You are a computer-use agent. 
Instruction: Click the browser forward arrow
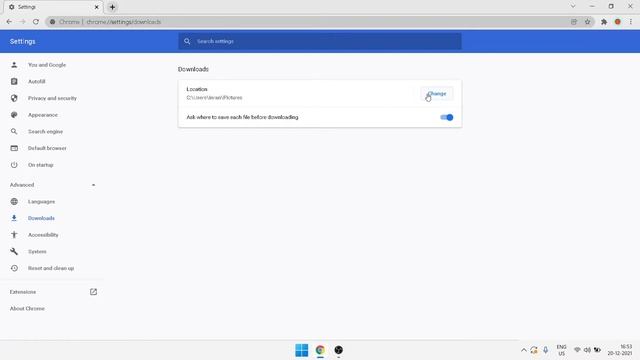(x=22, y=22)
